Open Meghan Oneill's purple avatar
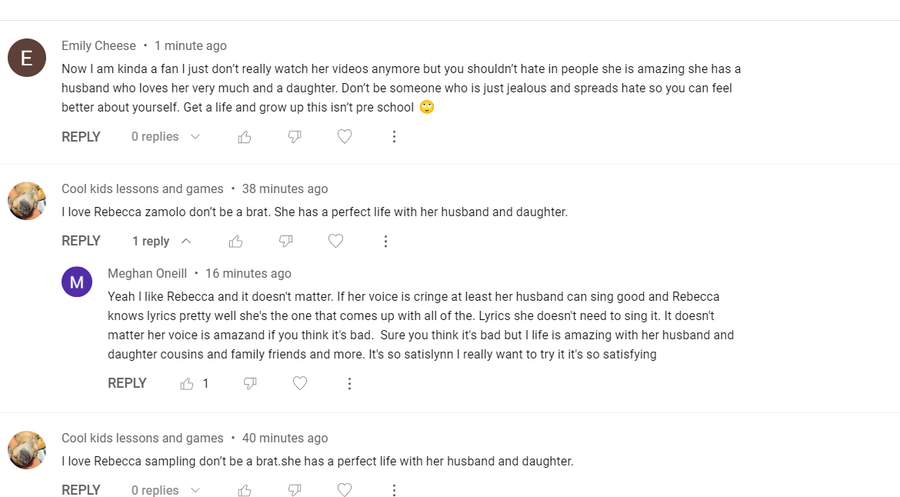 [77, 282]
